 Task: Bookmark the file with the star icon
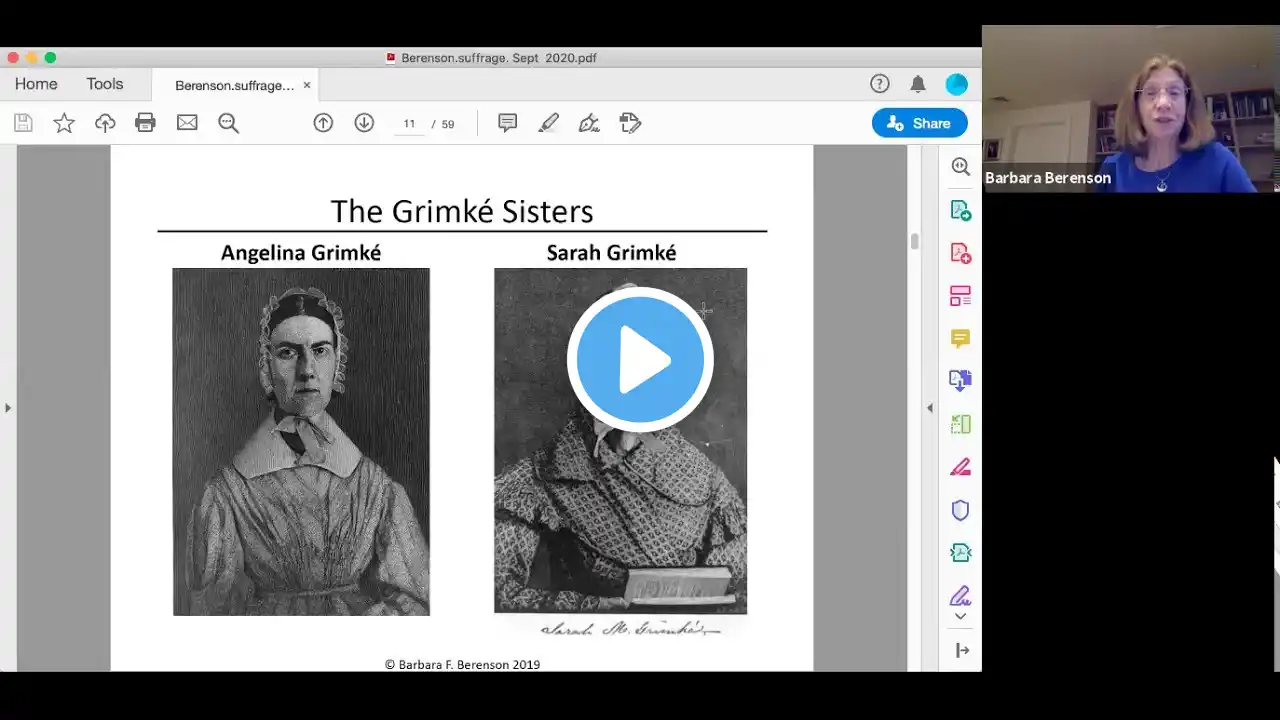pos(64,123)
